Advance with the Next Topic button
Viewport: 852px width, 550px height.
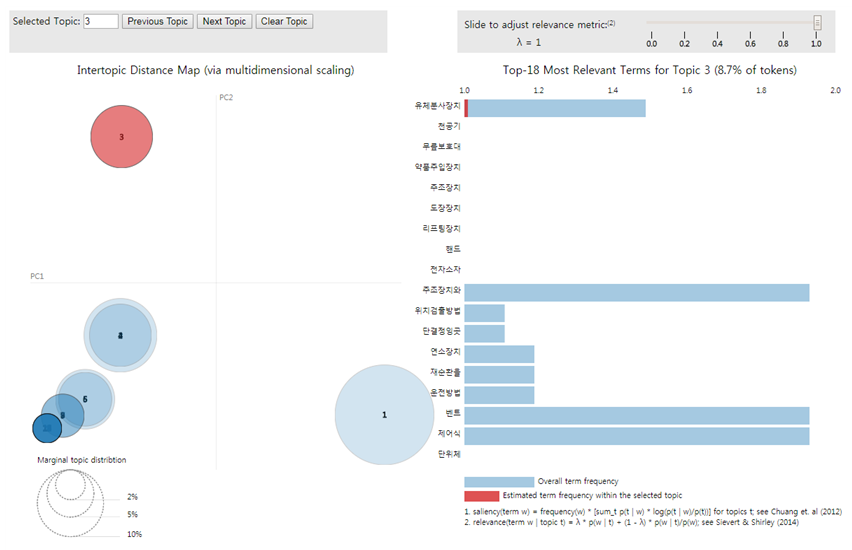(224, 21)
